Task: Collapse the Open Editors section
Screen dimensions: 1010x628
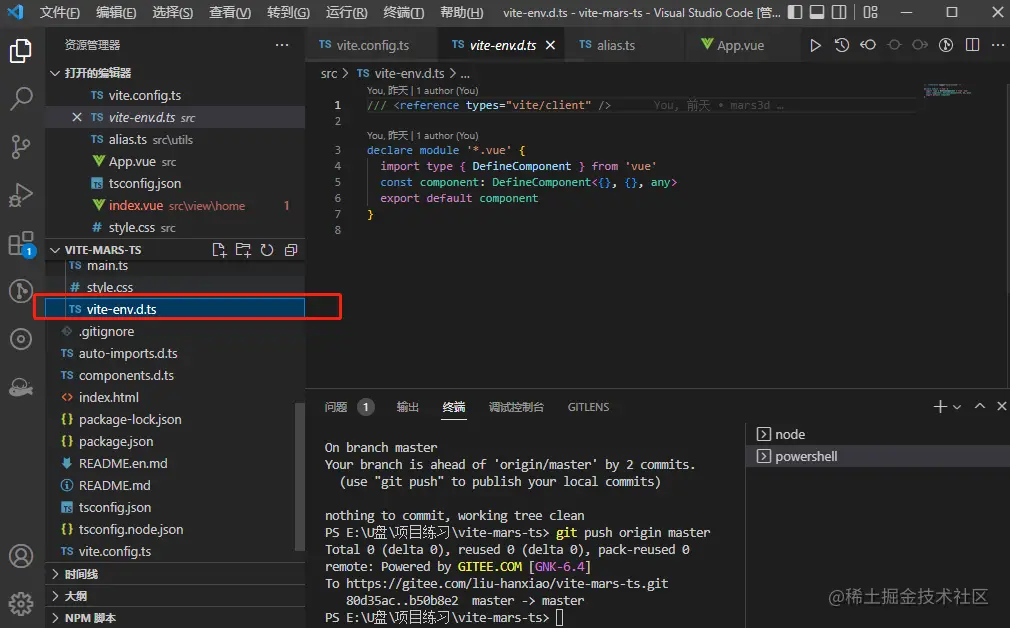Action: [x=55, y=73]
